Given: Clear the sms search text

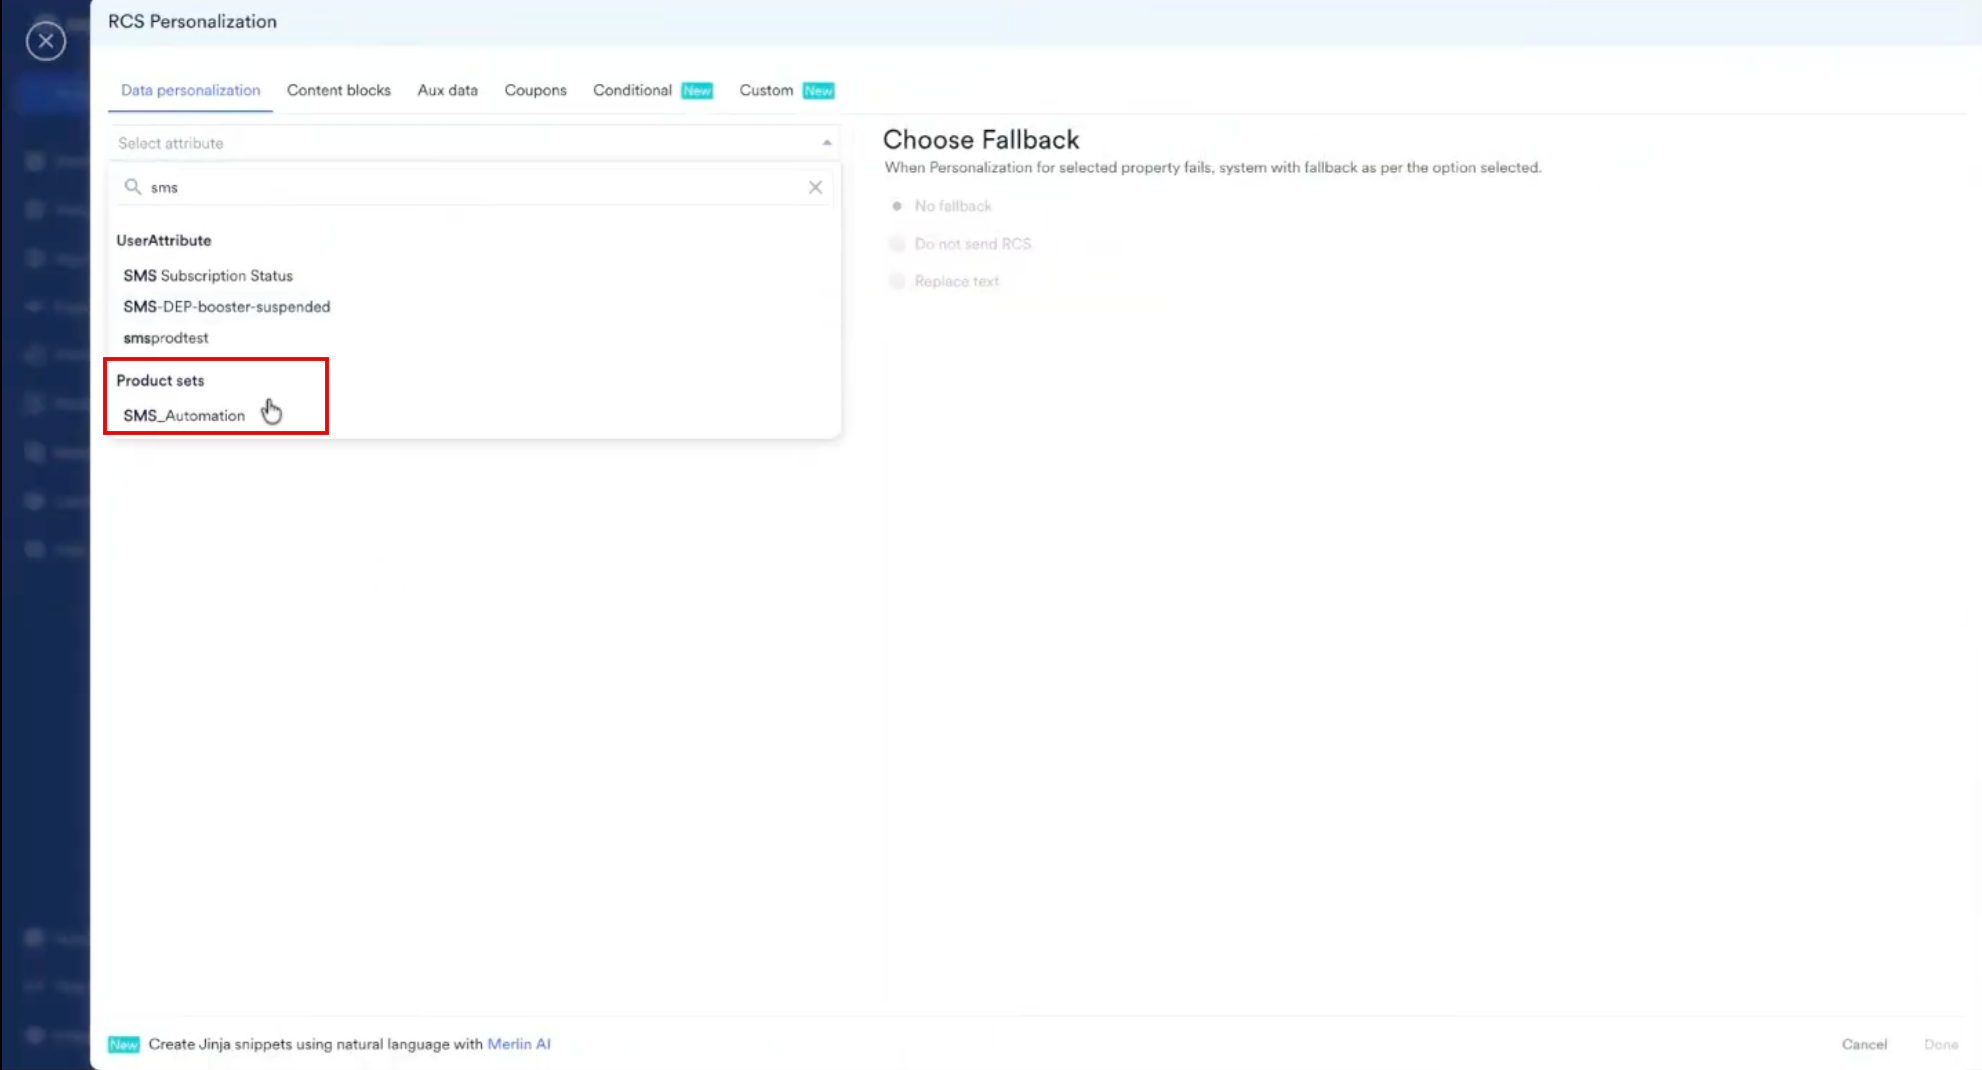Looking at the screenshot, I should tap(815, 187).
